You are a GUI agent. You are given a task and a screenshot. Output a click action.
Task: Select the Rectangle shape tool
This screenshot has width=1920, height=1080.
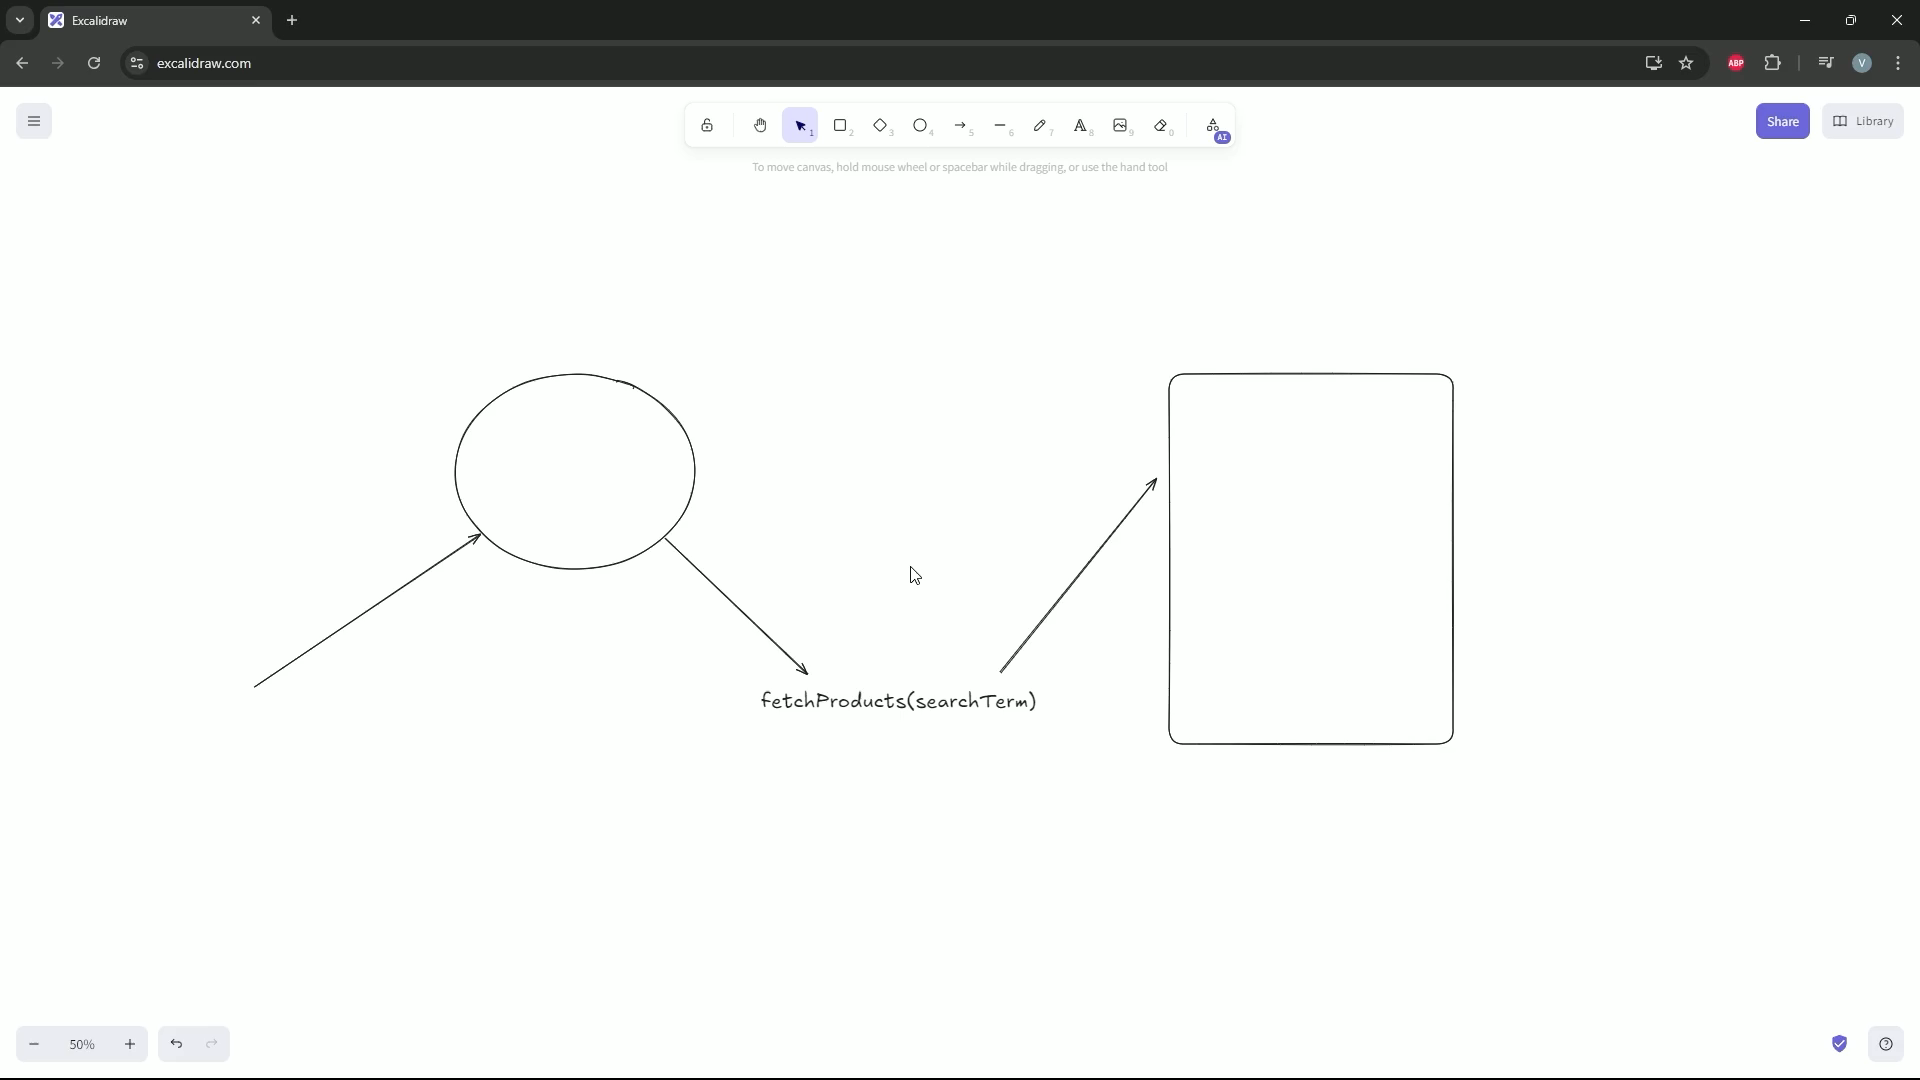pyautogui.click(x=840, y=126)
